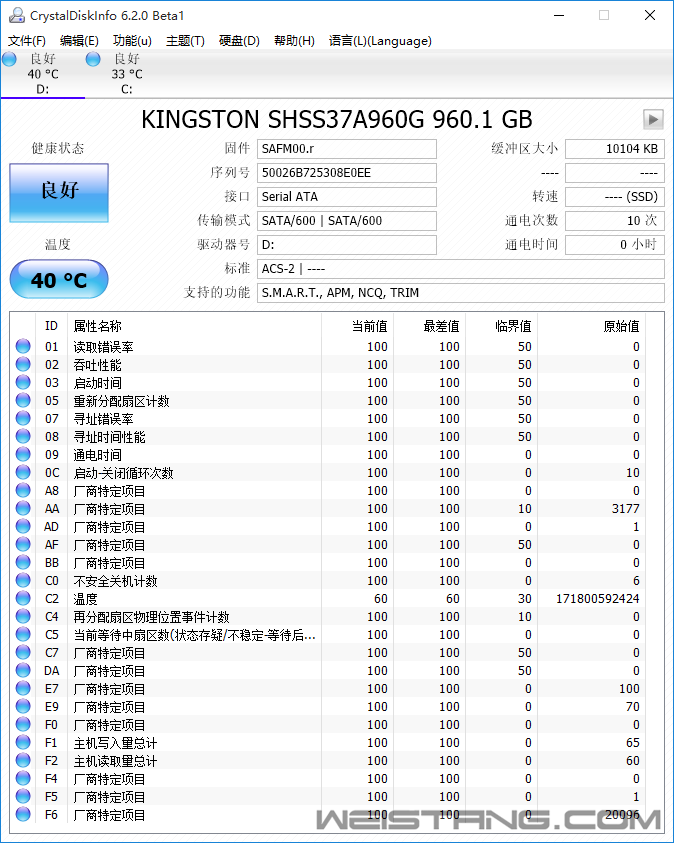The image size is (674, 843).
Task: Open the 语言(L)(Language) menu
Action: click(380, 41)
